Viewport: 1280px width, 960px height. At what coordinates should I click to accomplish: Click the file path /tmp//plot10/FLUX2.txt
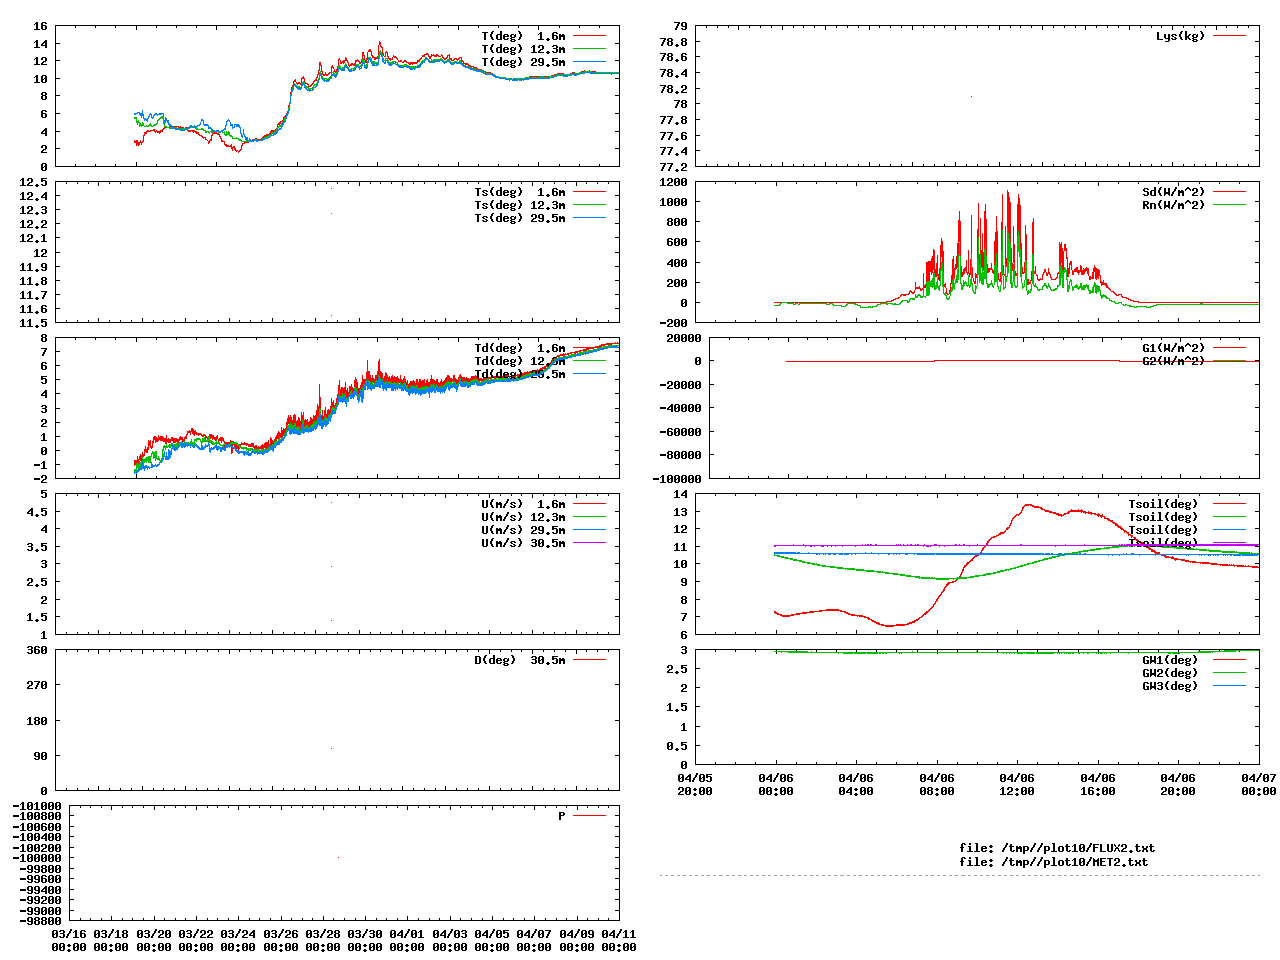coord(1078,848)
